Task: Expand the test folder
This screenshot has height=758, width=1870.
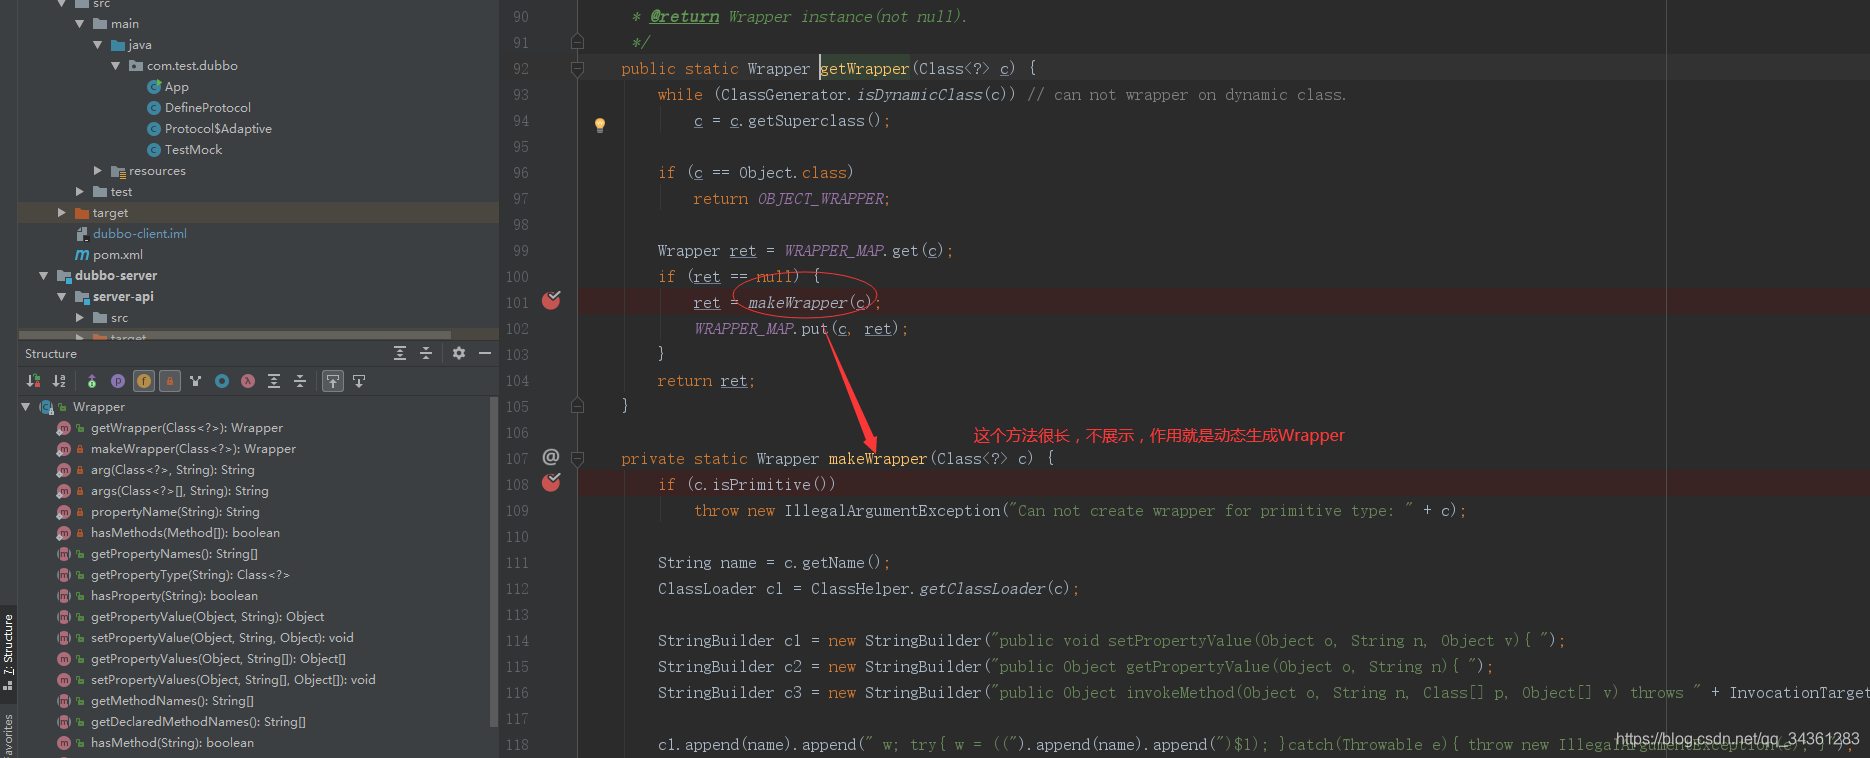Action: [x=80, y=191]
